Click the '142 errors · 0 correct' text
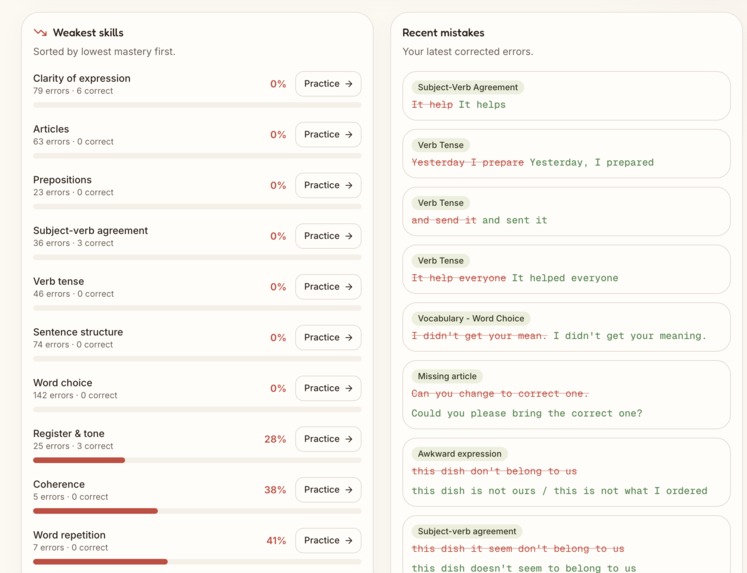This screenshot has height=573, width=747. coord(75,395)
